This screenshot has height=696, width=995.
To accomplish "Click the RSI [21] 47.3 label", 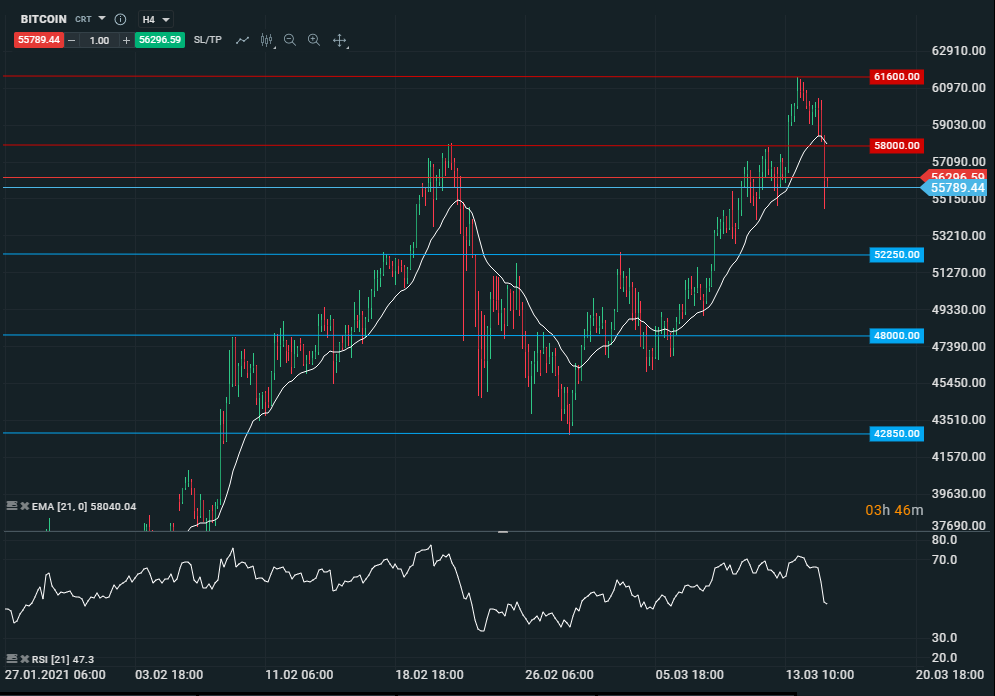I will point(63,659).
